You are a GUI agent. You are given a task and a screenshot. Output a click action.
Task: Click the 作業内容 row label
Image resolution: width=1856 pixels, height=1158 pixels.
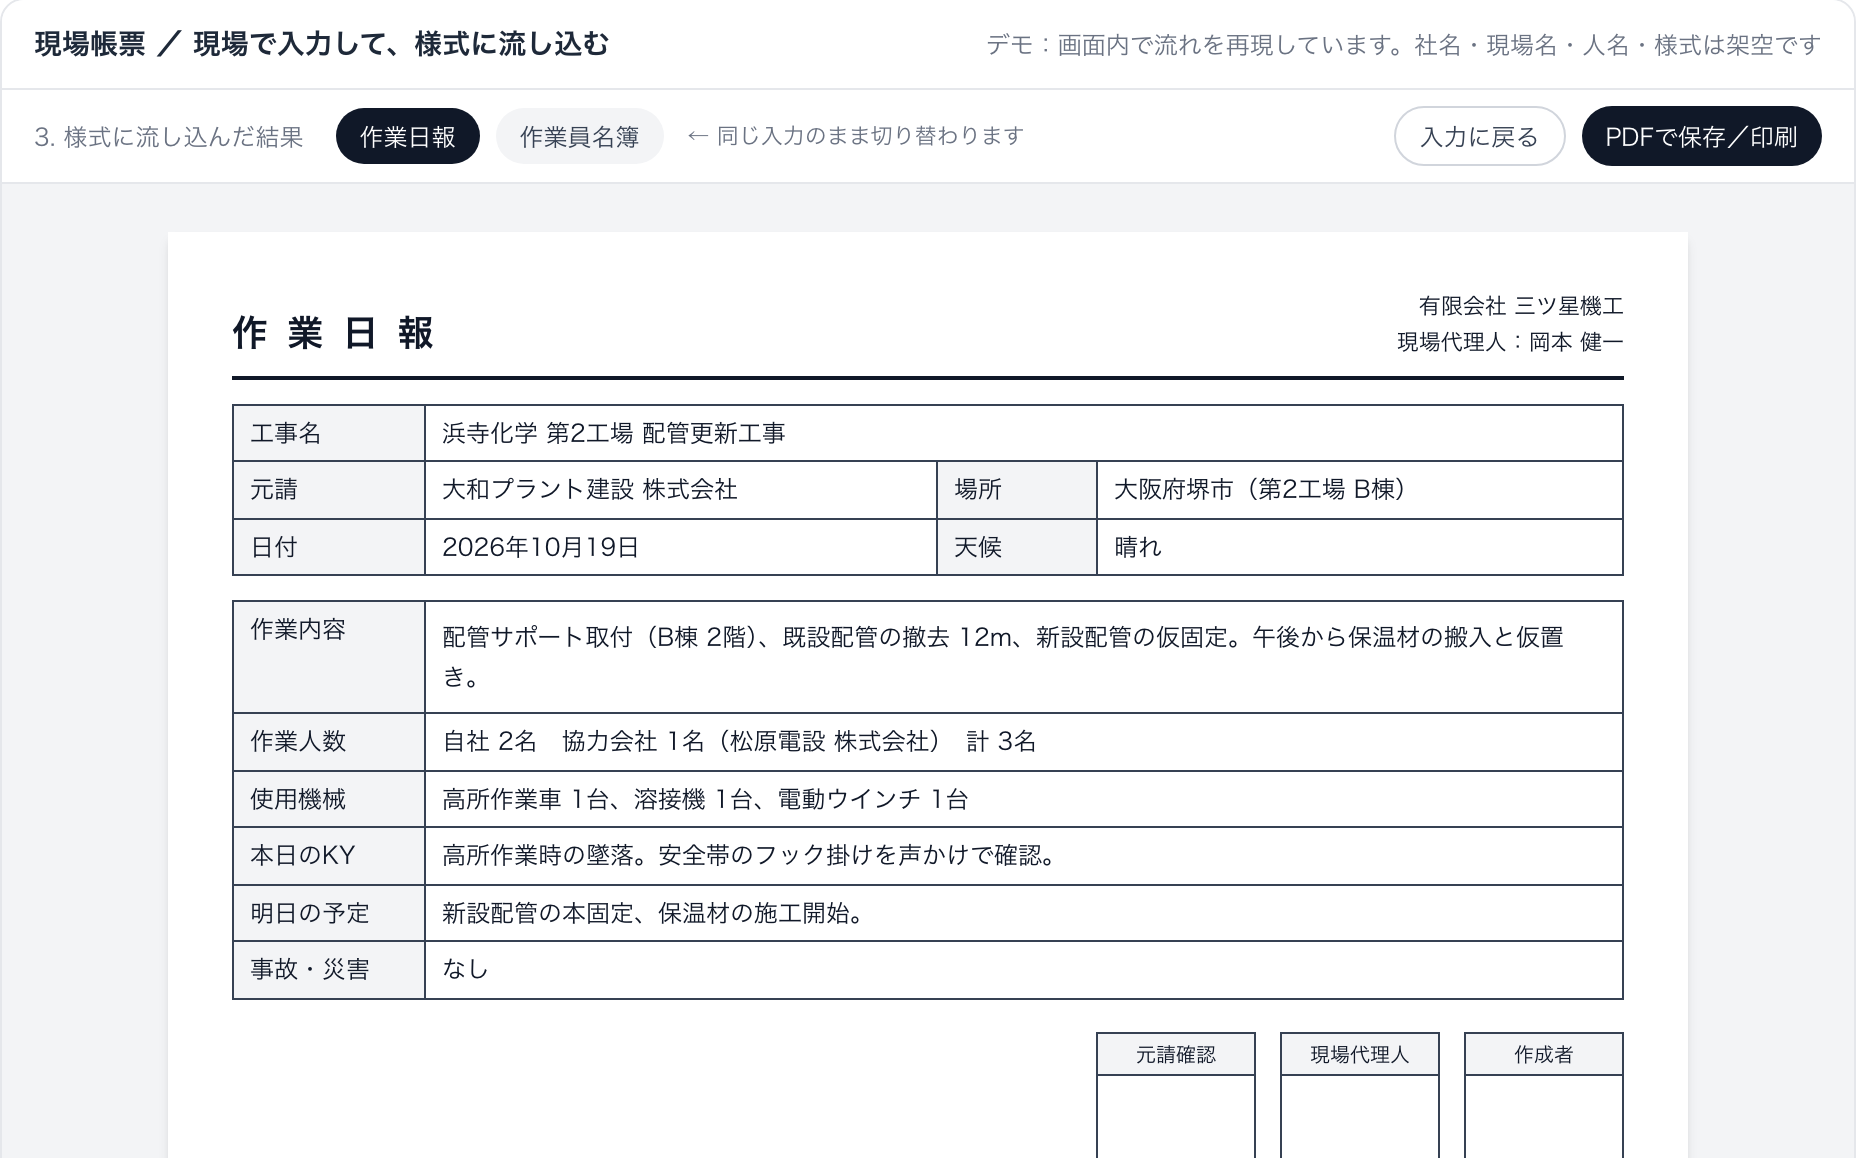pyautogui.click(x=329, y=657)
